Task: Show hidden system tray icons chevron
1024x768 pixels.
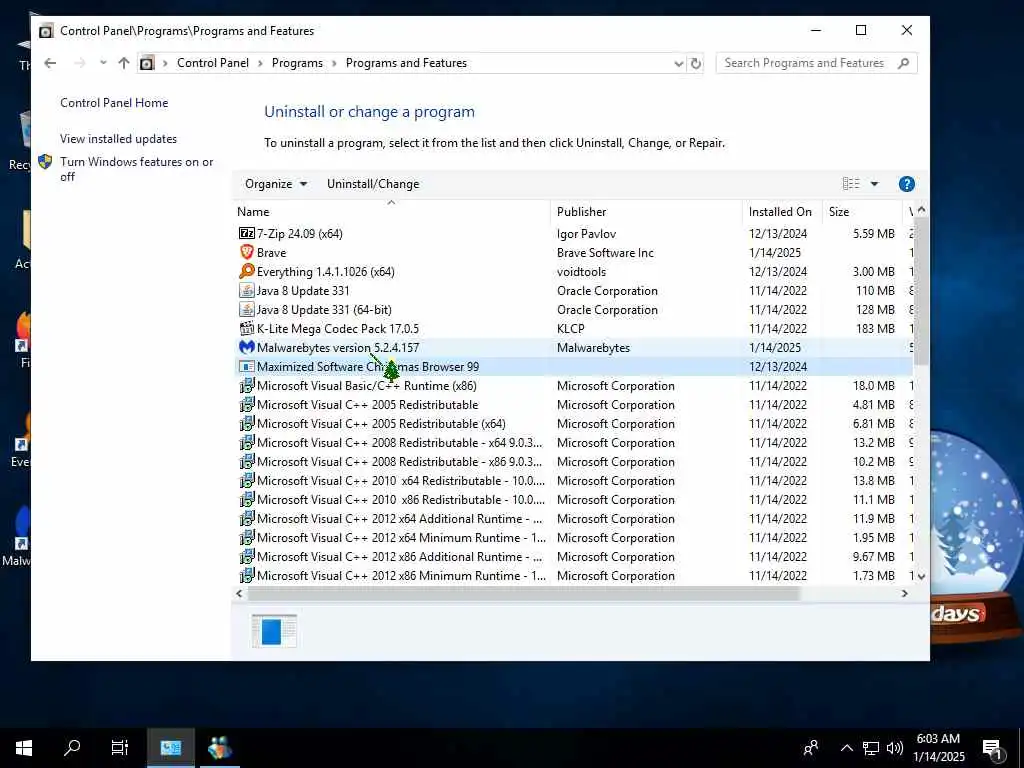Action: click(x=846, y=748)
